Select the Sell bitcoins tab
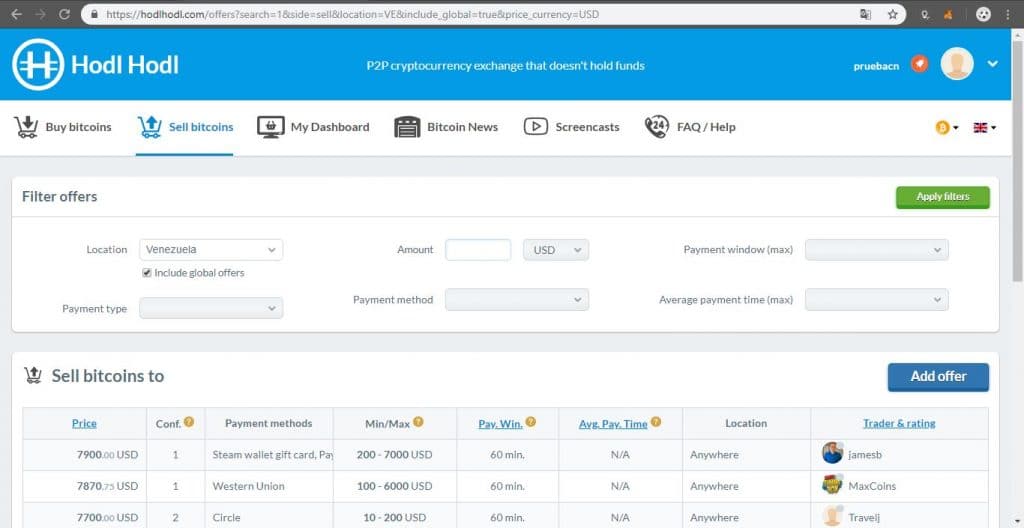The image size is (1024, 528). click(185, 127)
